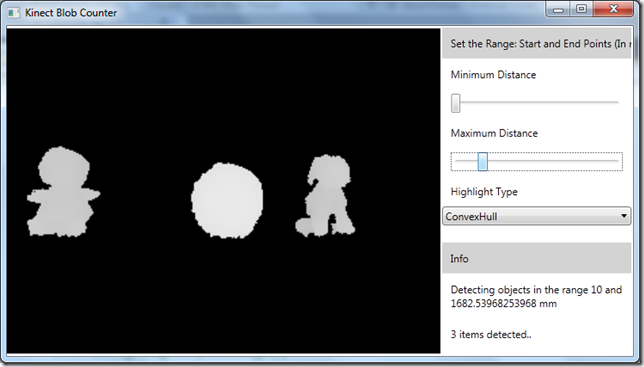
Task: Click the Highlight Type label
Action: (484, 192)
